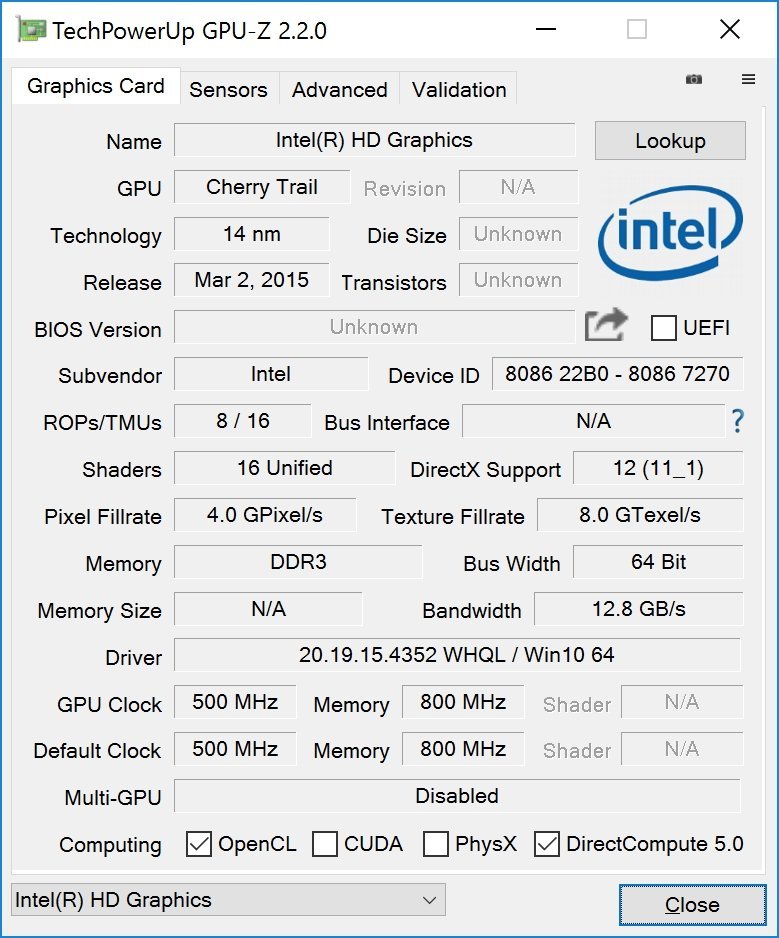This screenshot has height=938, width=779.
Task: Click the Bus Interface question mark
Action: click(x=738, y=421)
